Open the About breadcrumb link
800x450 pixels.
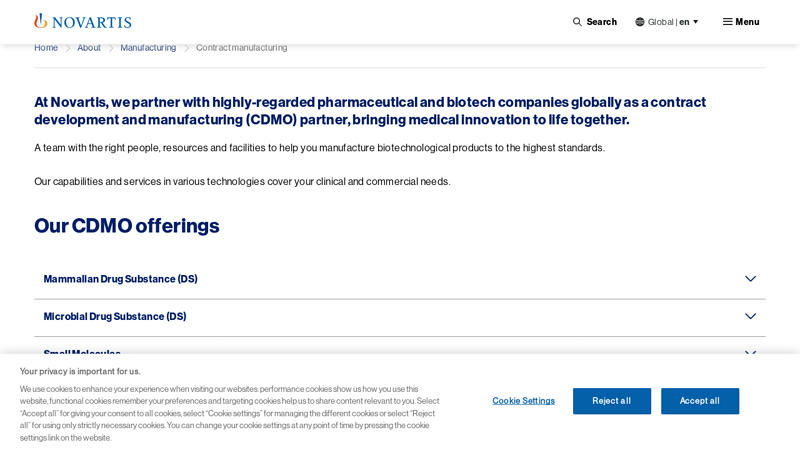[x=89, y=48]
